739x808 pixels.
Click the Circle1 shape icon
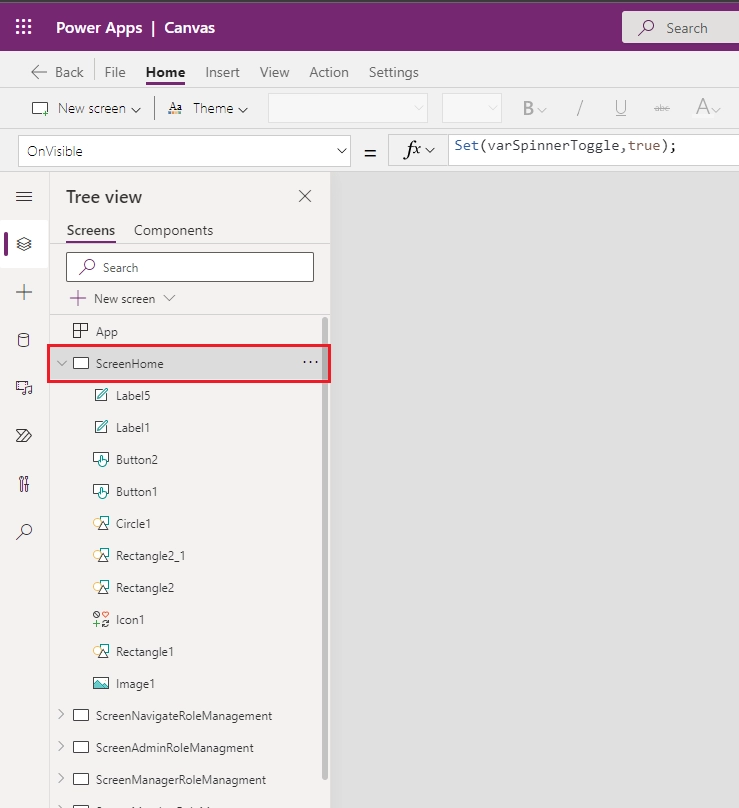(101, 524)
